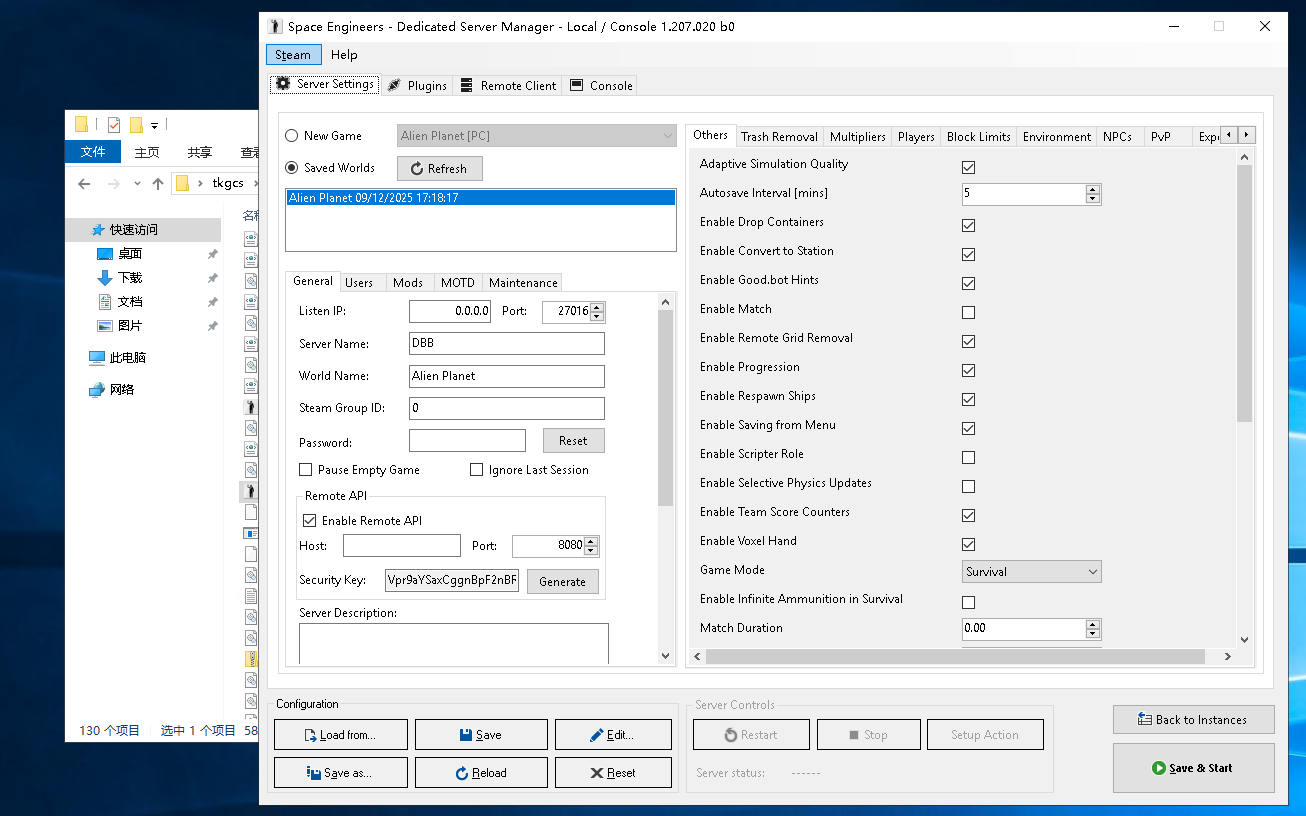Increase the Autosave Interval with up arrow
Viewport: 1306px width, 816px height.
[x=1093, y=189]
